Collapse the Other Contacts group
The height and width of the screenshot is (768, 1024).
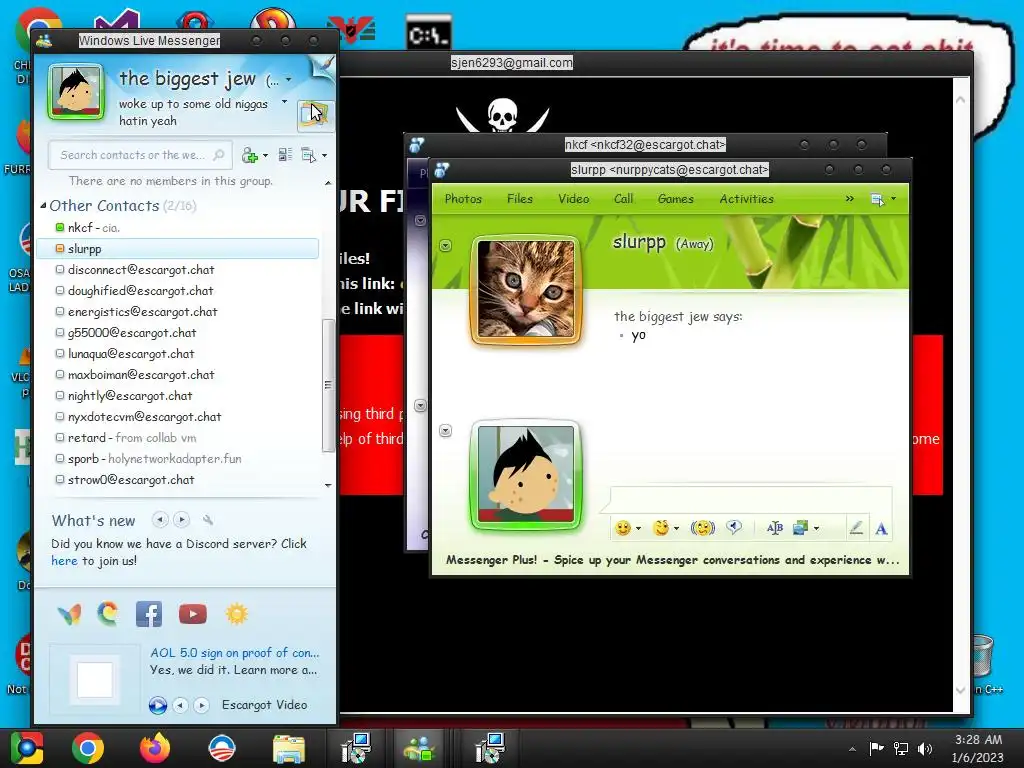43,206
